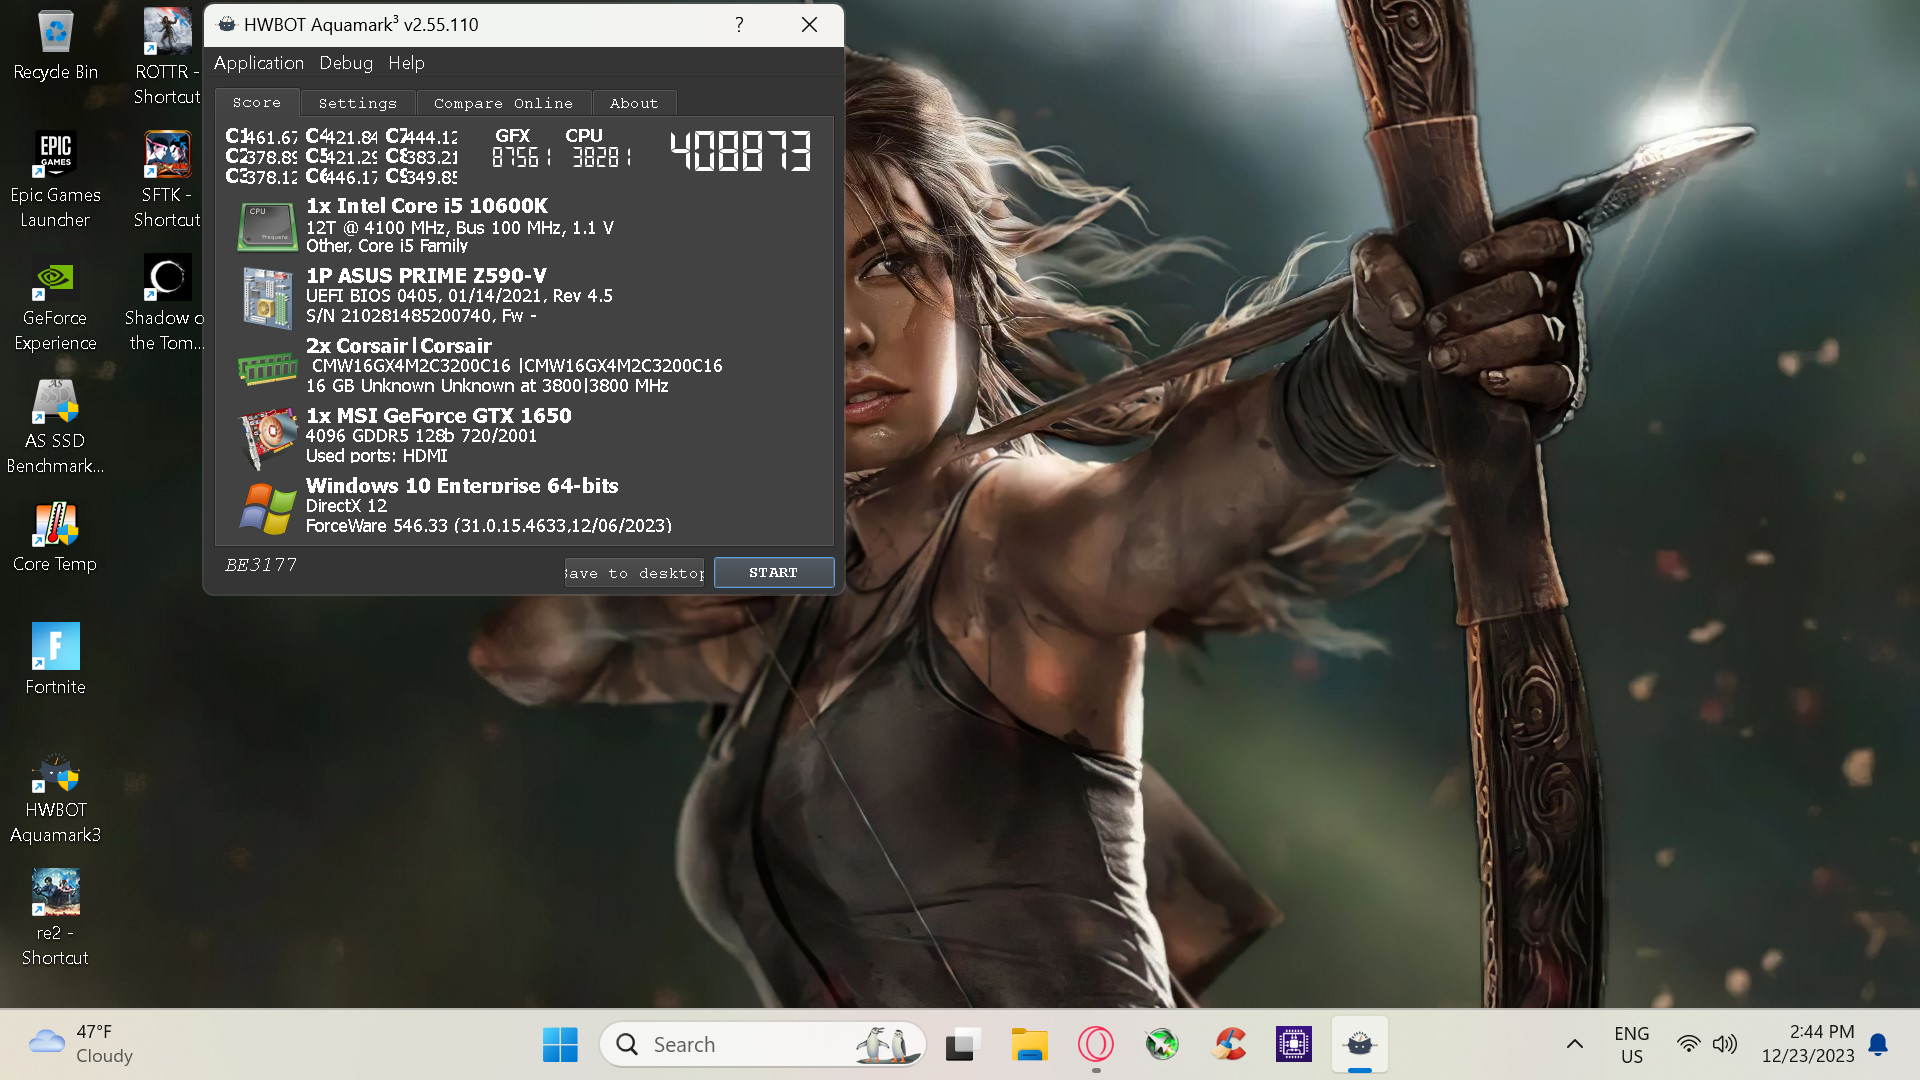Open CCleaner icon on the taskbar
The width and height of the screenshot is (1920, 1080).
pyautogui.click(x=1228, y=1045)
